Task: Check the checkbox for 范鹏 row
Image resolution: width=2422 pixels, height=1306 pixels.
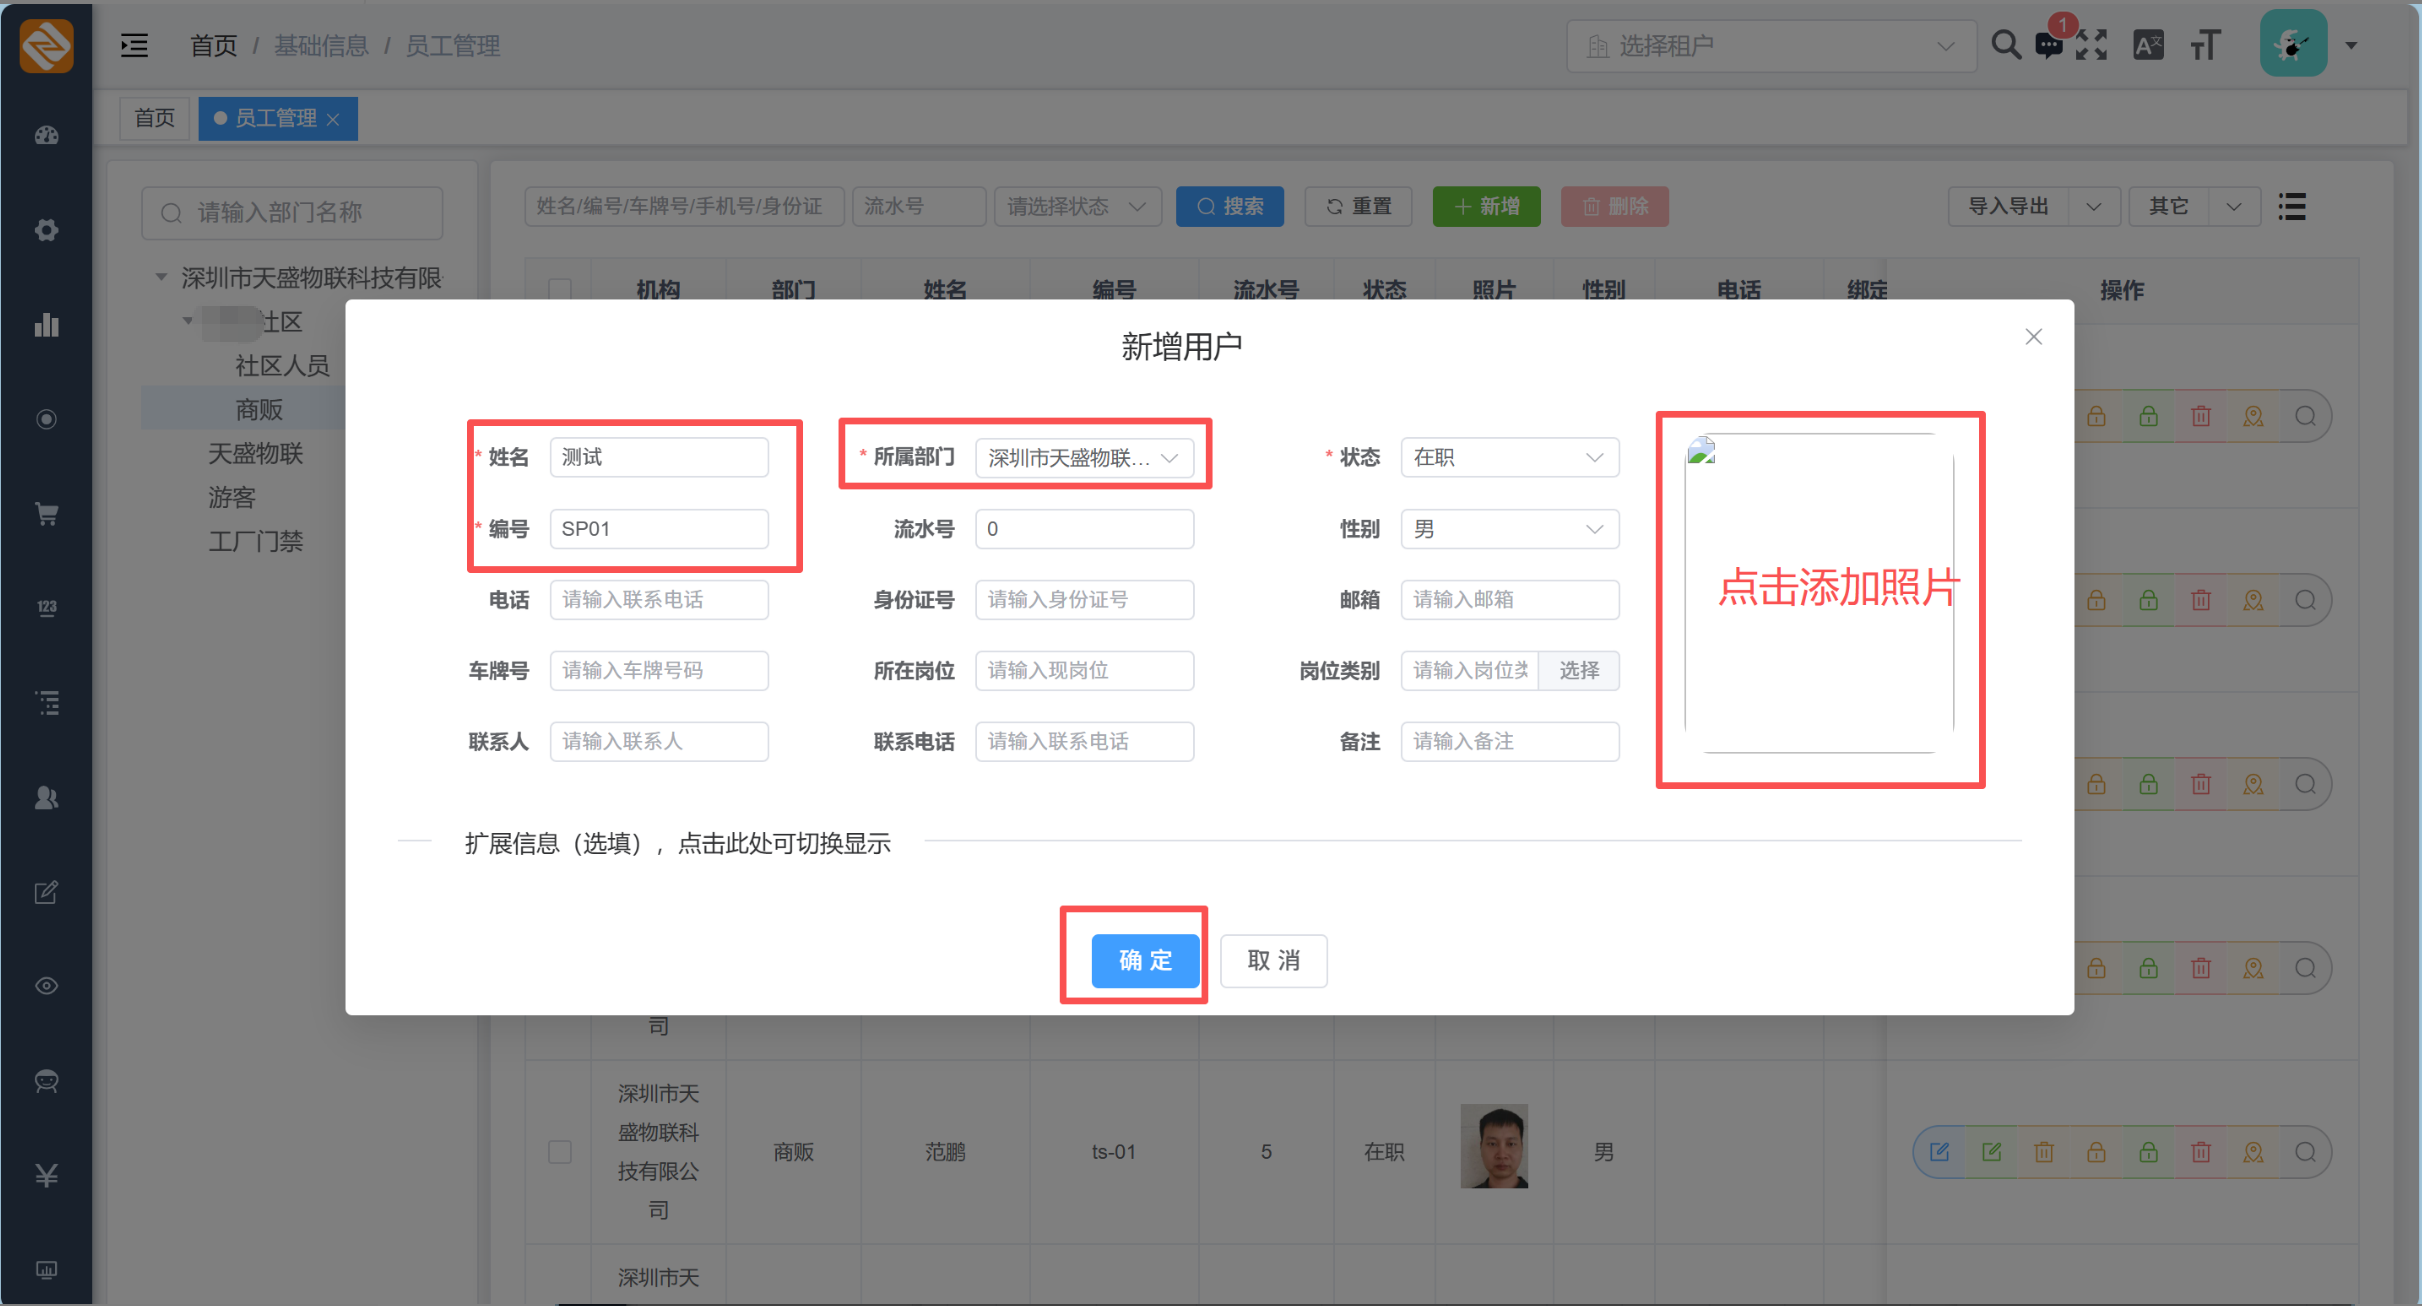Action: coord(560,1151)
